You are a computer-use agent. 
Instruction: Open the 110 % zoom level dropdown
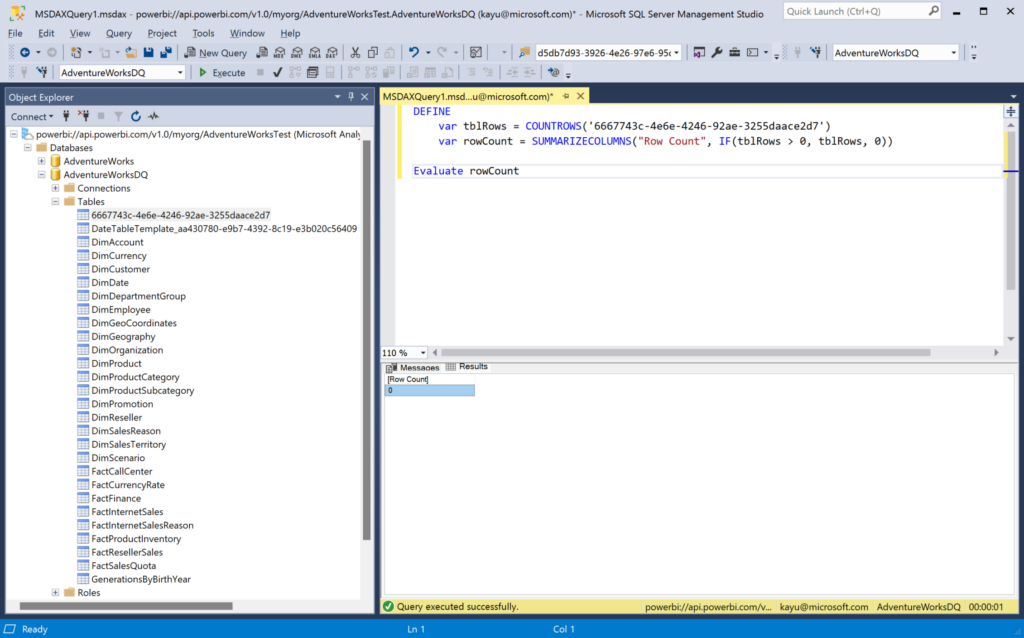click(423, 353)
